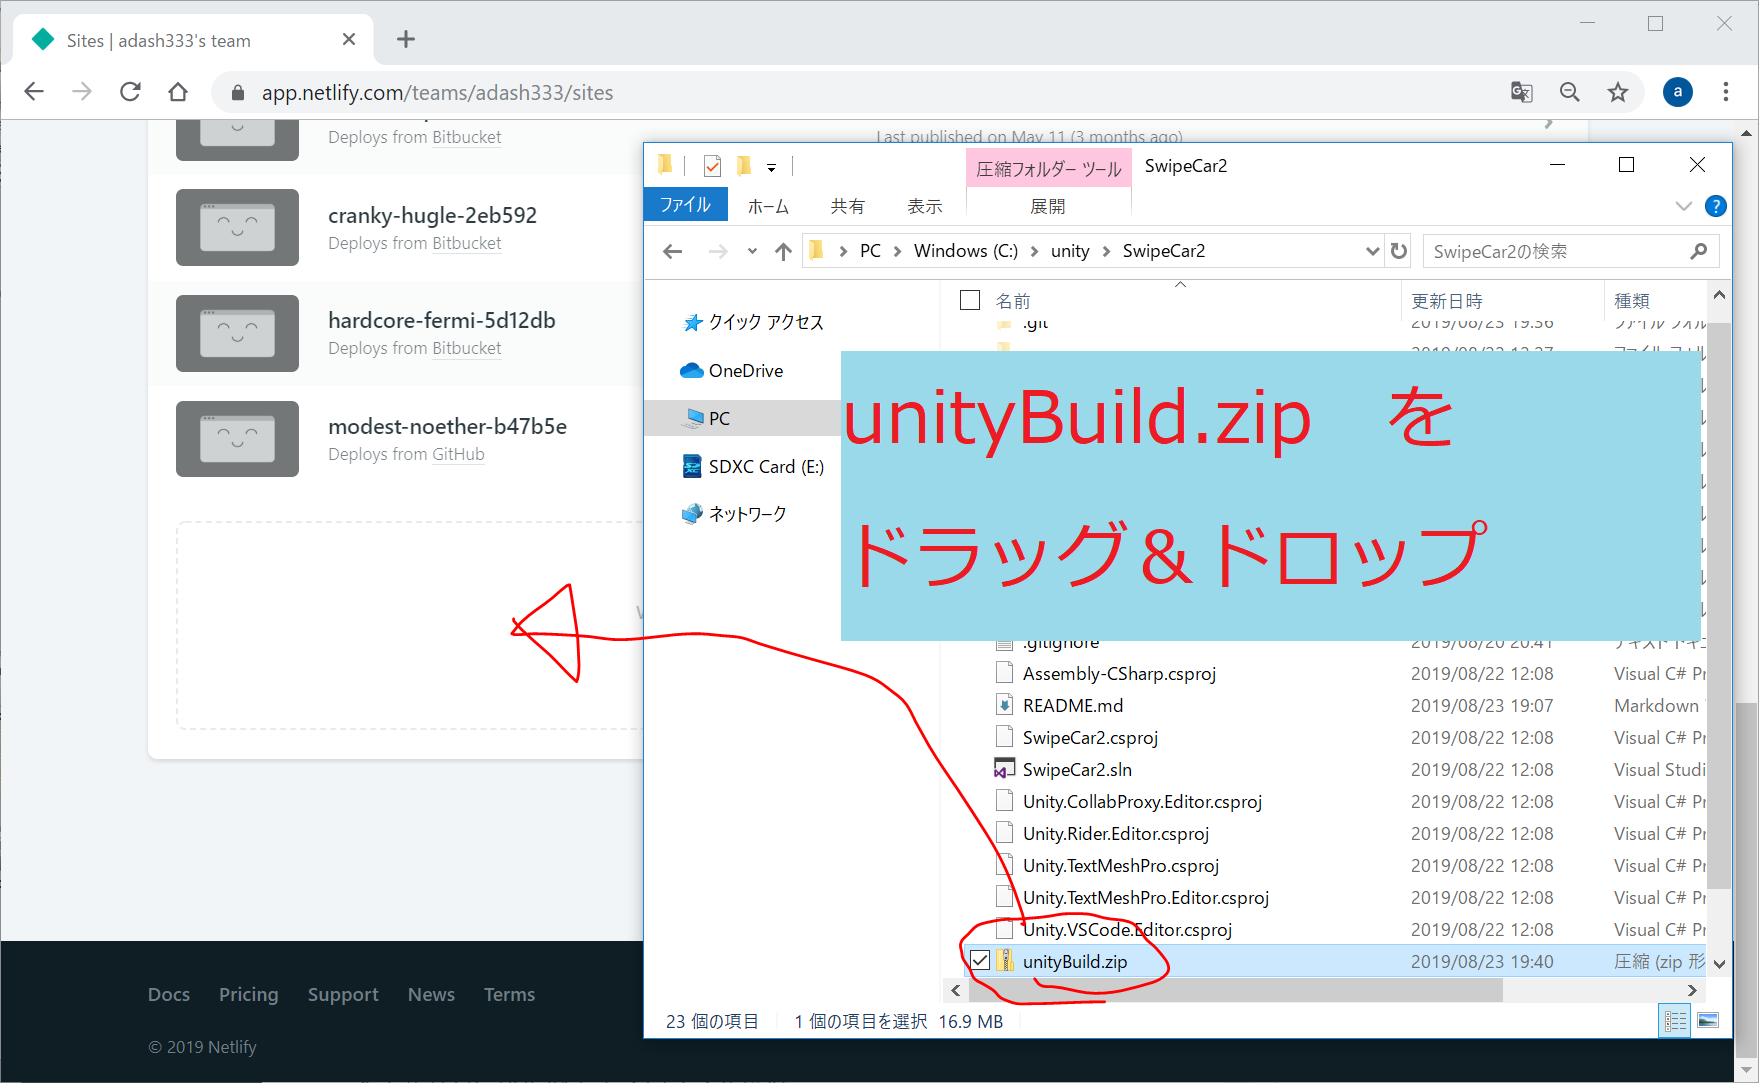1759x1083 pixels.
Task: Sort by 更新日時 column header
Action: click(x=1446, y=301)
